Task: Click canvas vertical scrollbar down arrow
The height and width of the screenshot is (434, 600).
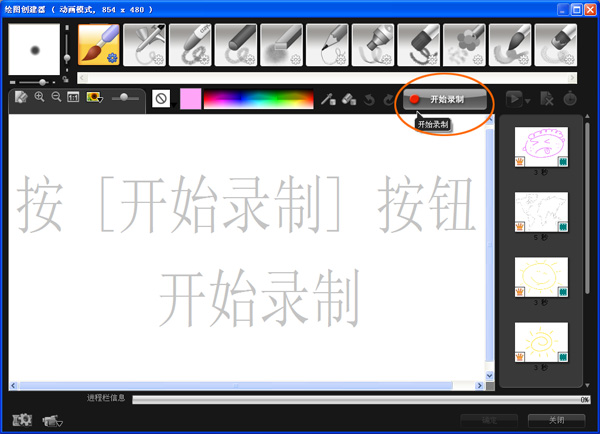Action: 489,376
